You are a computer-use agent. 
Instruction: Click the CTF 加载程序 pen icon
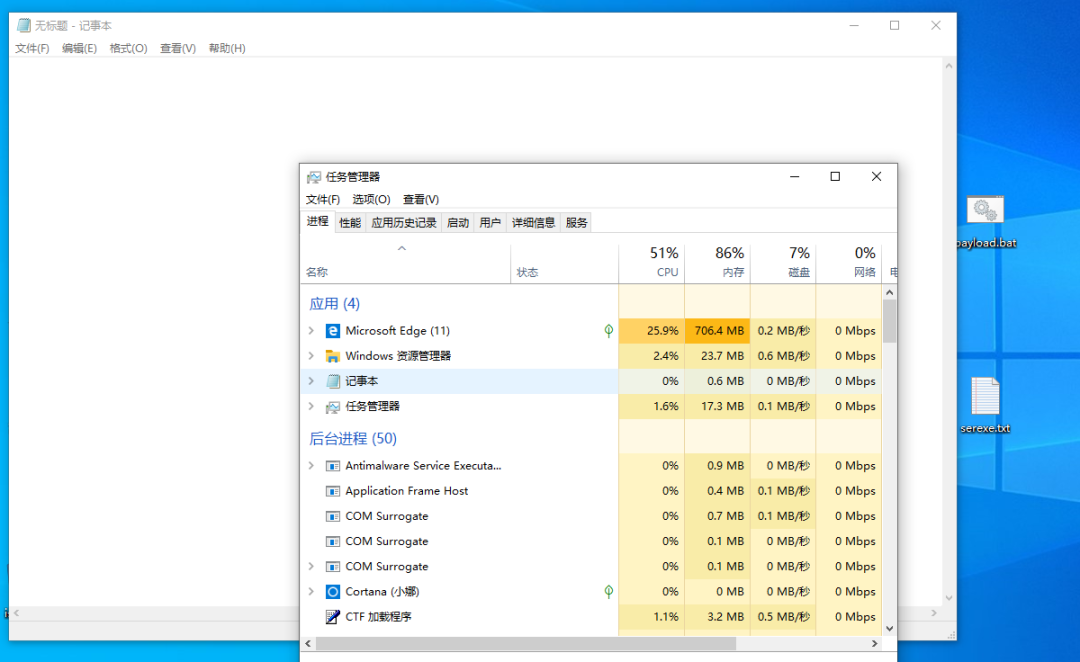tap(333, 617)
